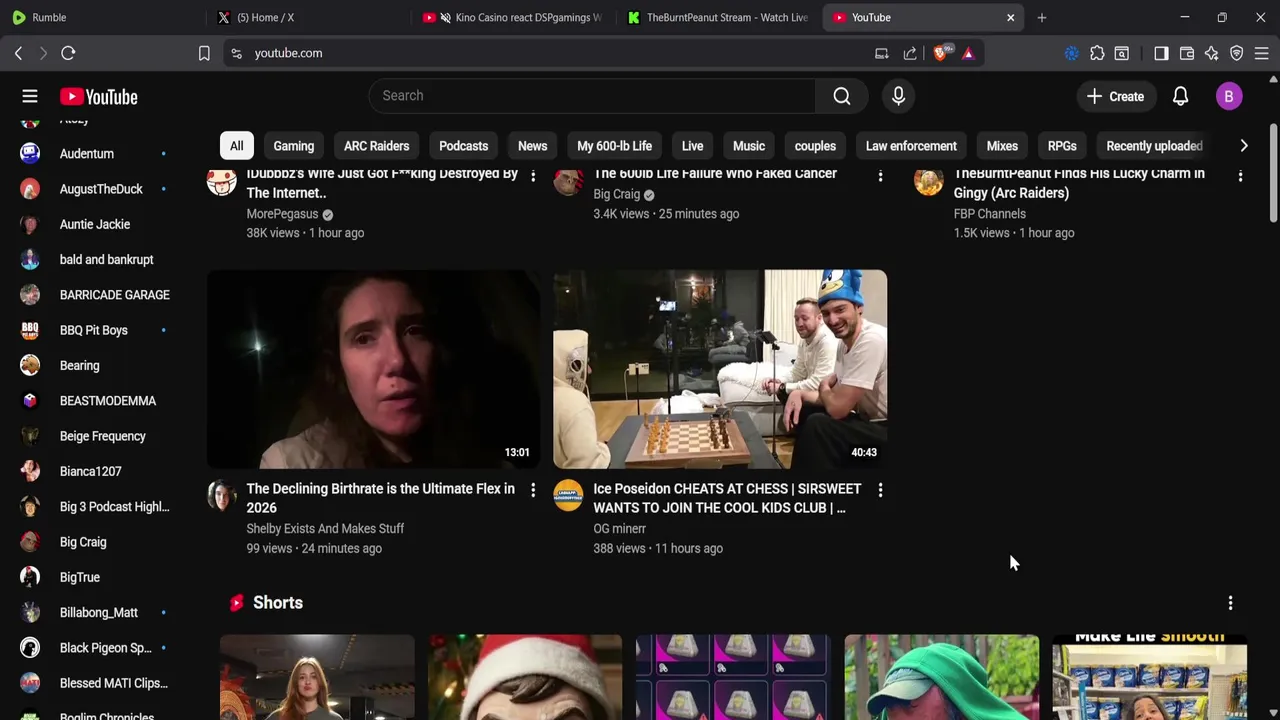1280x720 pixels.
Task: Click in the YouTube search field
Action: click(592, 96)
